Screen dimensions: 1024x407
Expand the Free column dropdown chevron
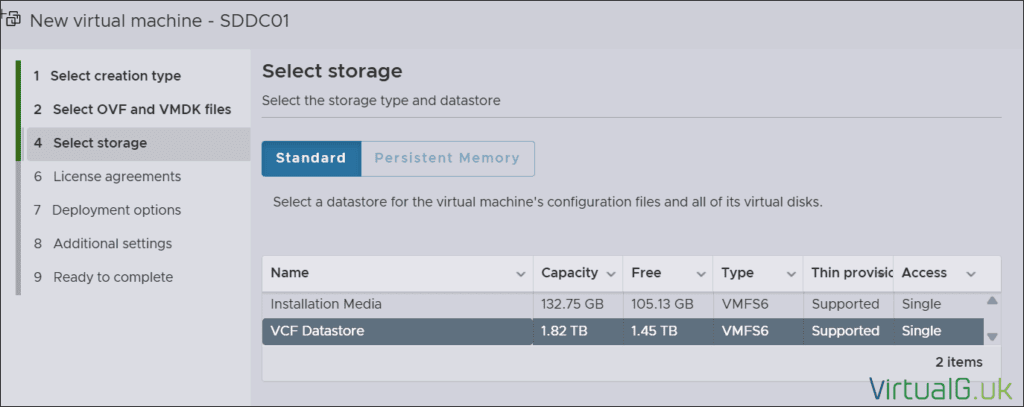(x=699, y=274)
